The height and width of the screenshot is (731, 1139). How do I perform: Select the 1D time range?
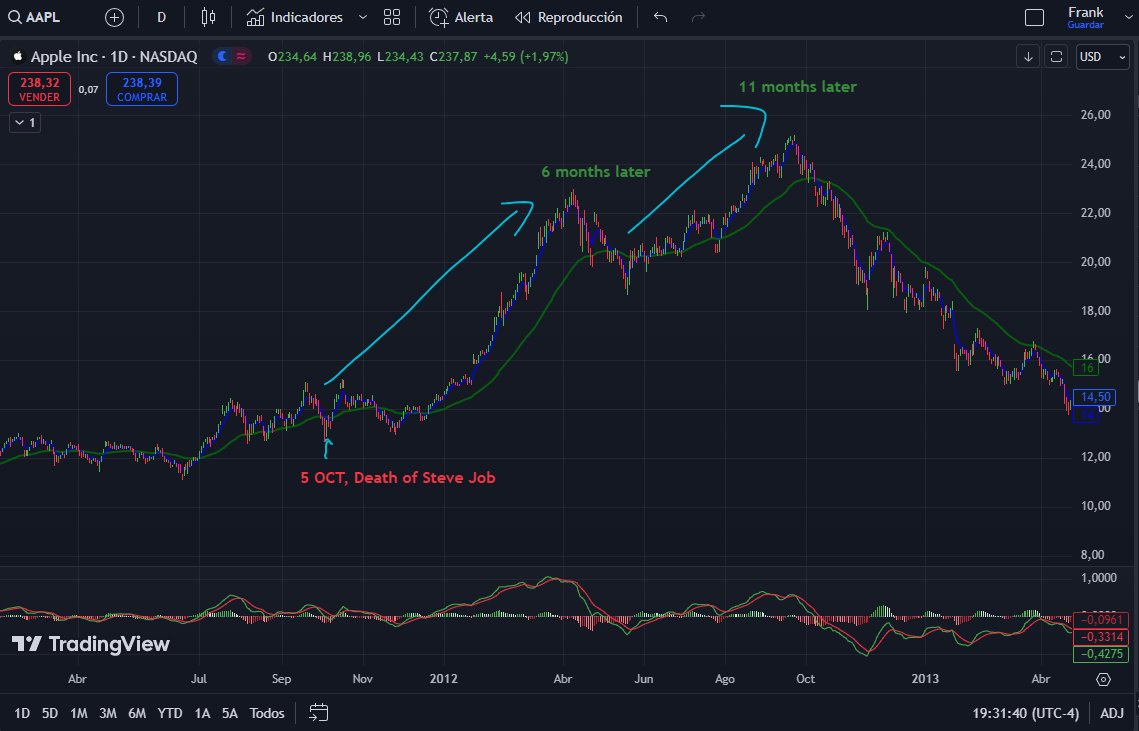coord(23,713)
